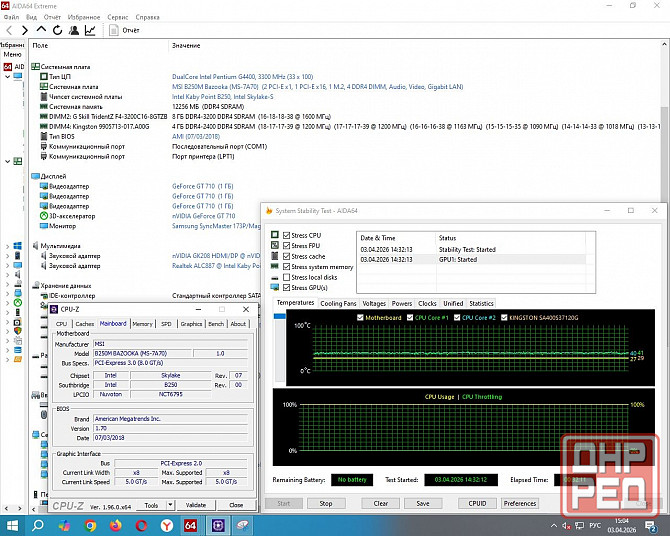This screenshot has height=536, width=670.
Task: Switch to the Memory tab in CPU-Z
Action: point(142,324)
